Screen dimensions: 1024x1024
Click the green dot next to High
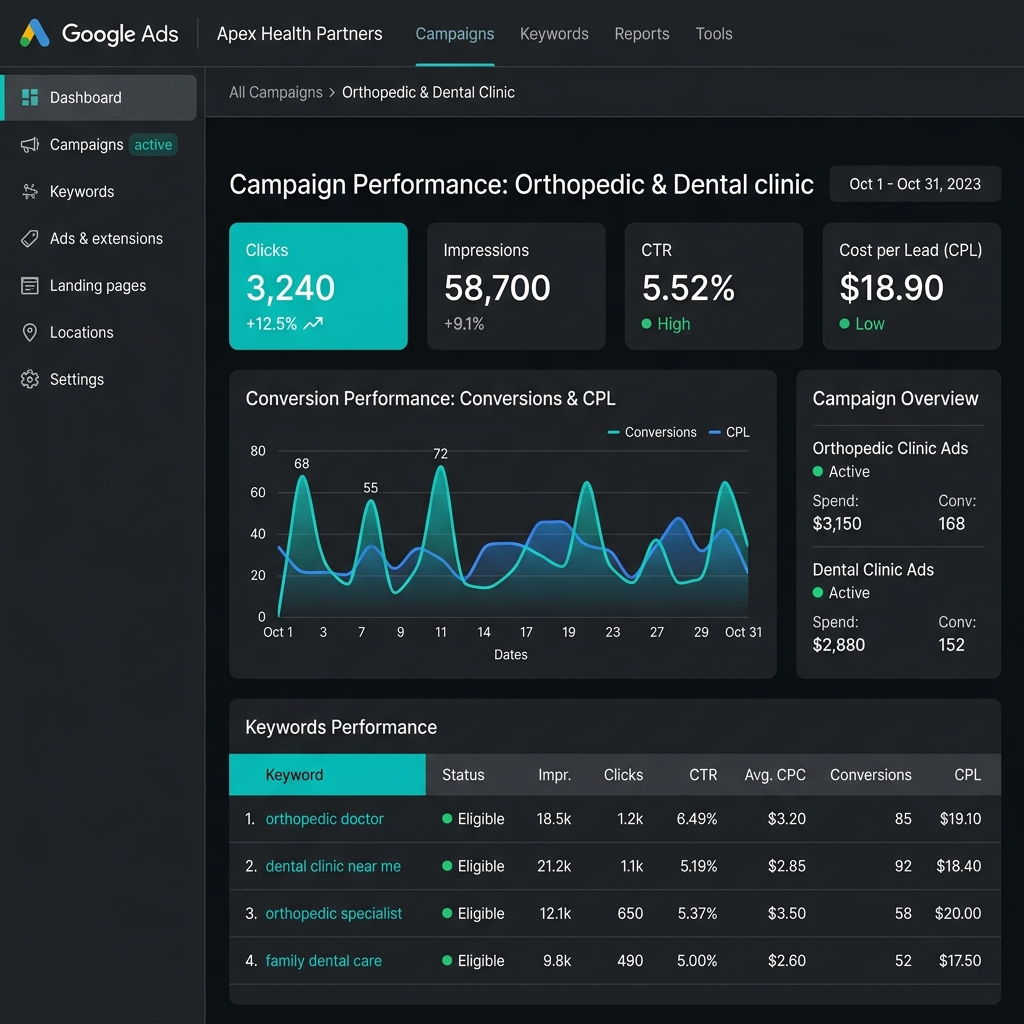click(647, 323)
